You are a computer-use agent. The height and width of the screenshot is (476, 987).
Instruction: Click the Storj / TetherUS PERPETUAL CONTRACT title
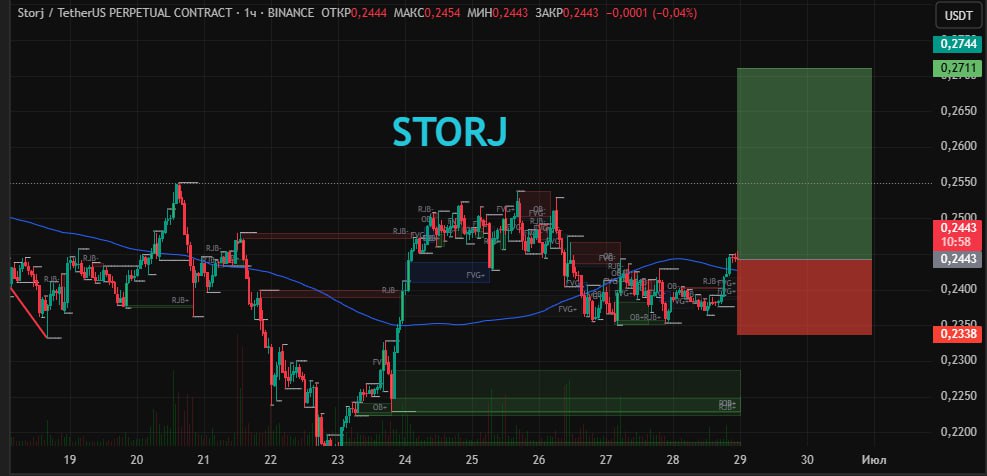point(123,13)
